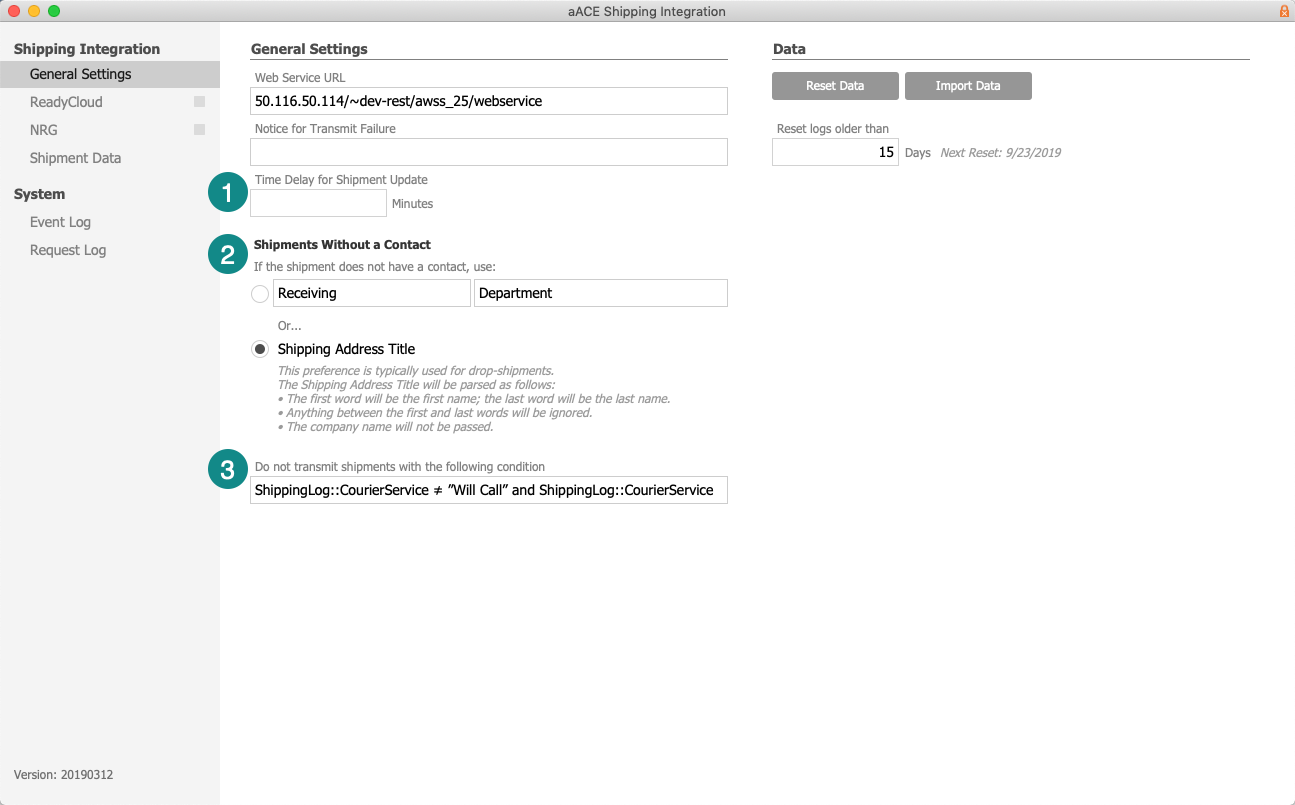Edit the Reset logs older than days field
The image size is (1295, 805).
point(835,152)
